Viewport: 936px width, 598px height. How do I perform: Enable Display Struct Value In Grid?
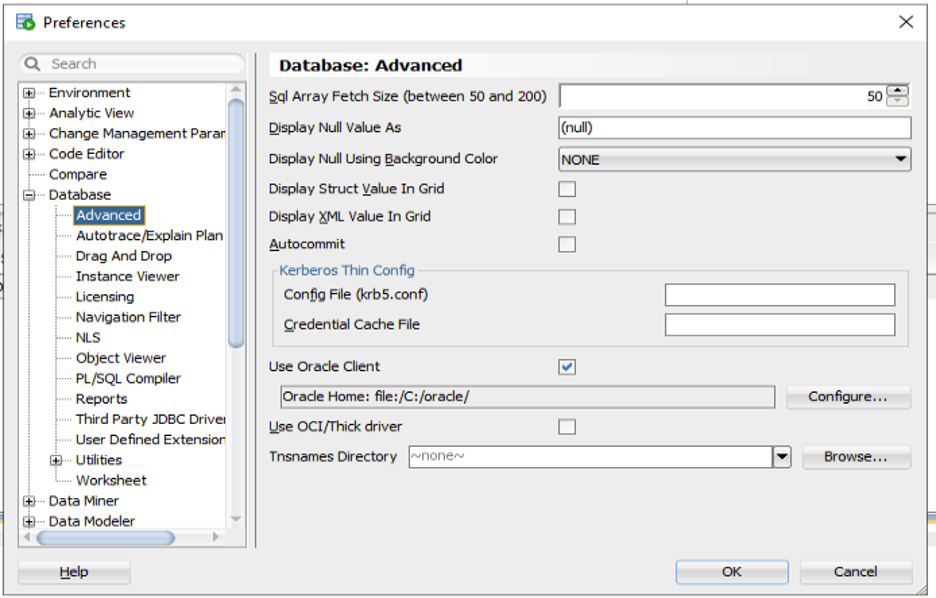pyautogui.click(x=567, y=189)
